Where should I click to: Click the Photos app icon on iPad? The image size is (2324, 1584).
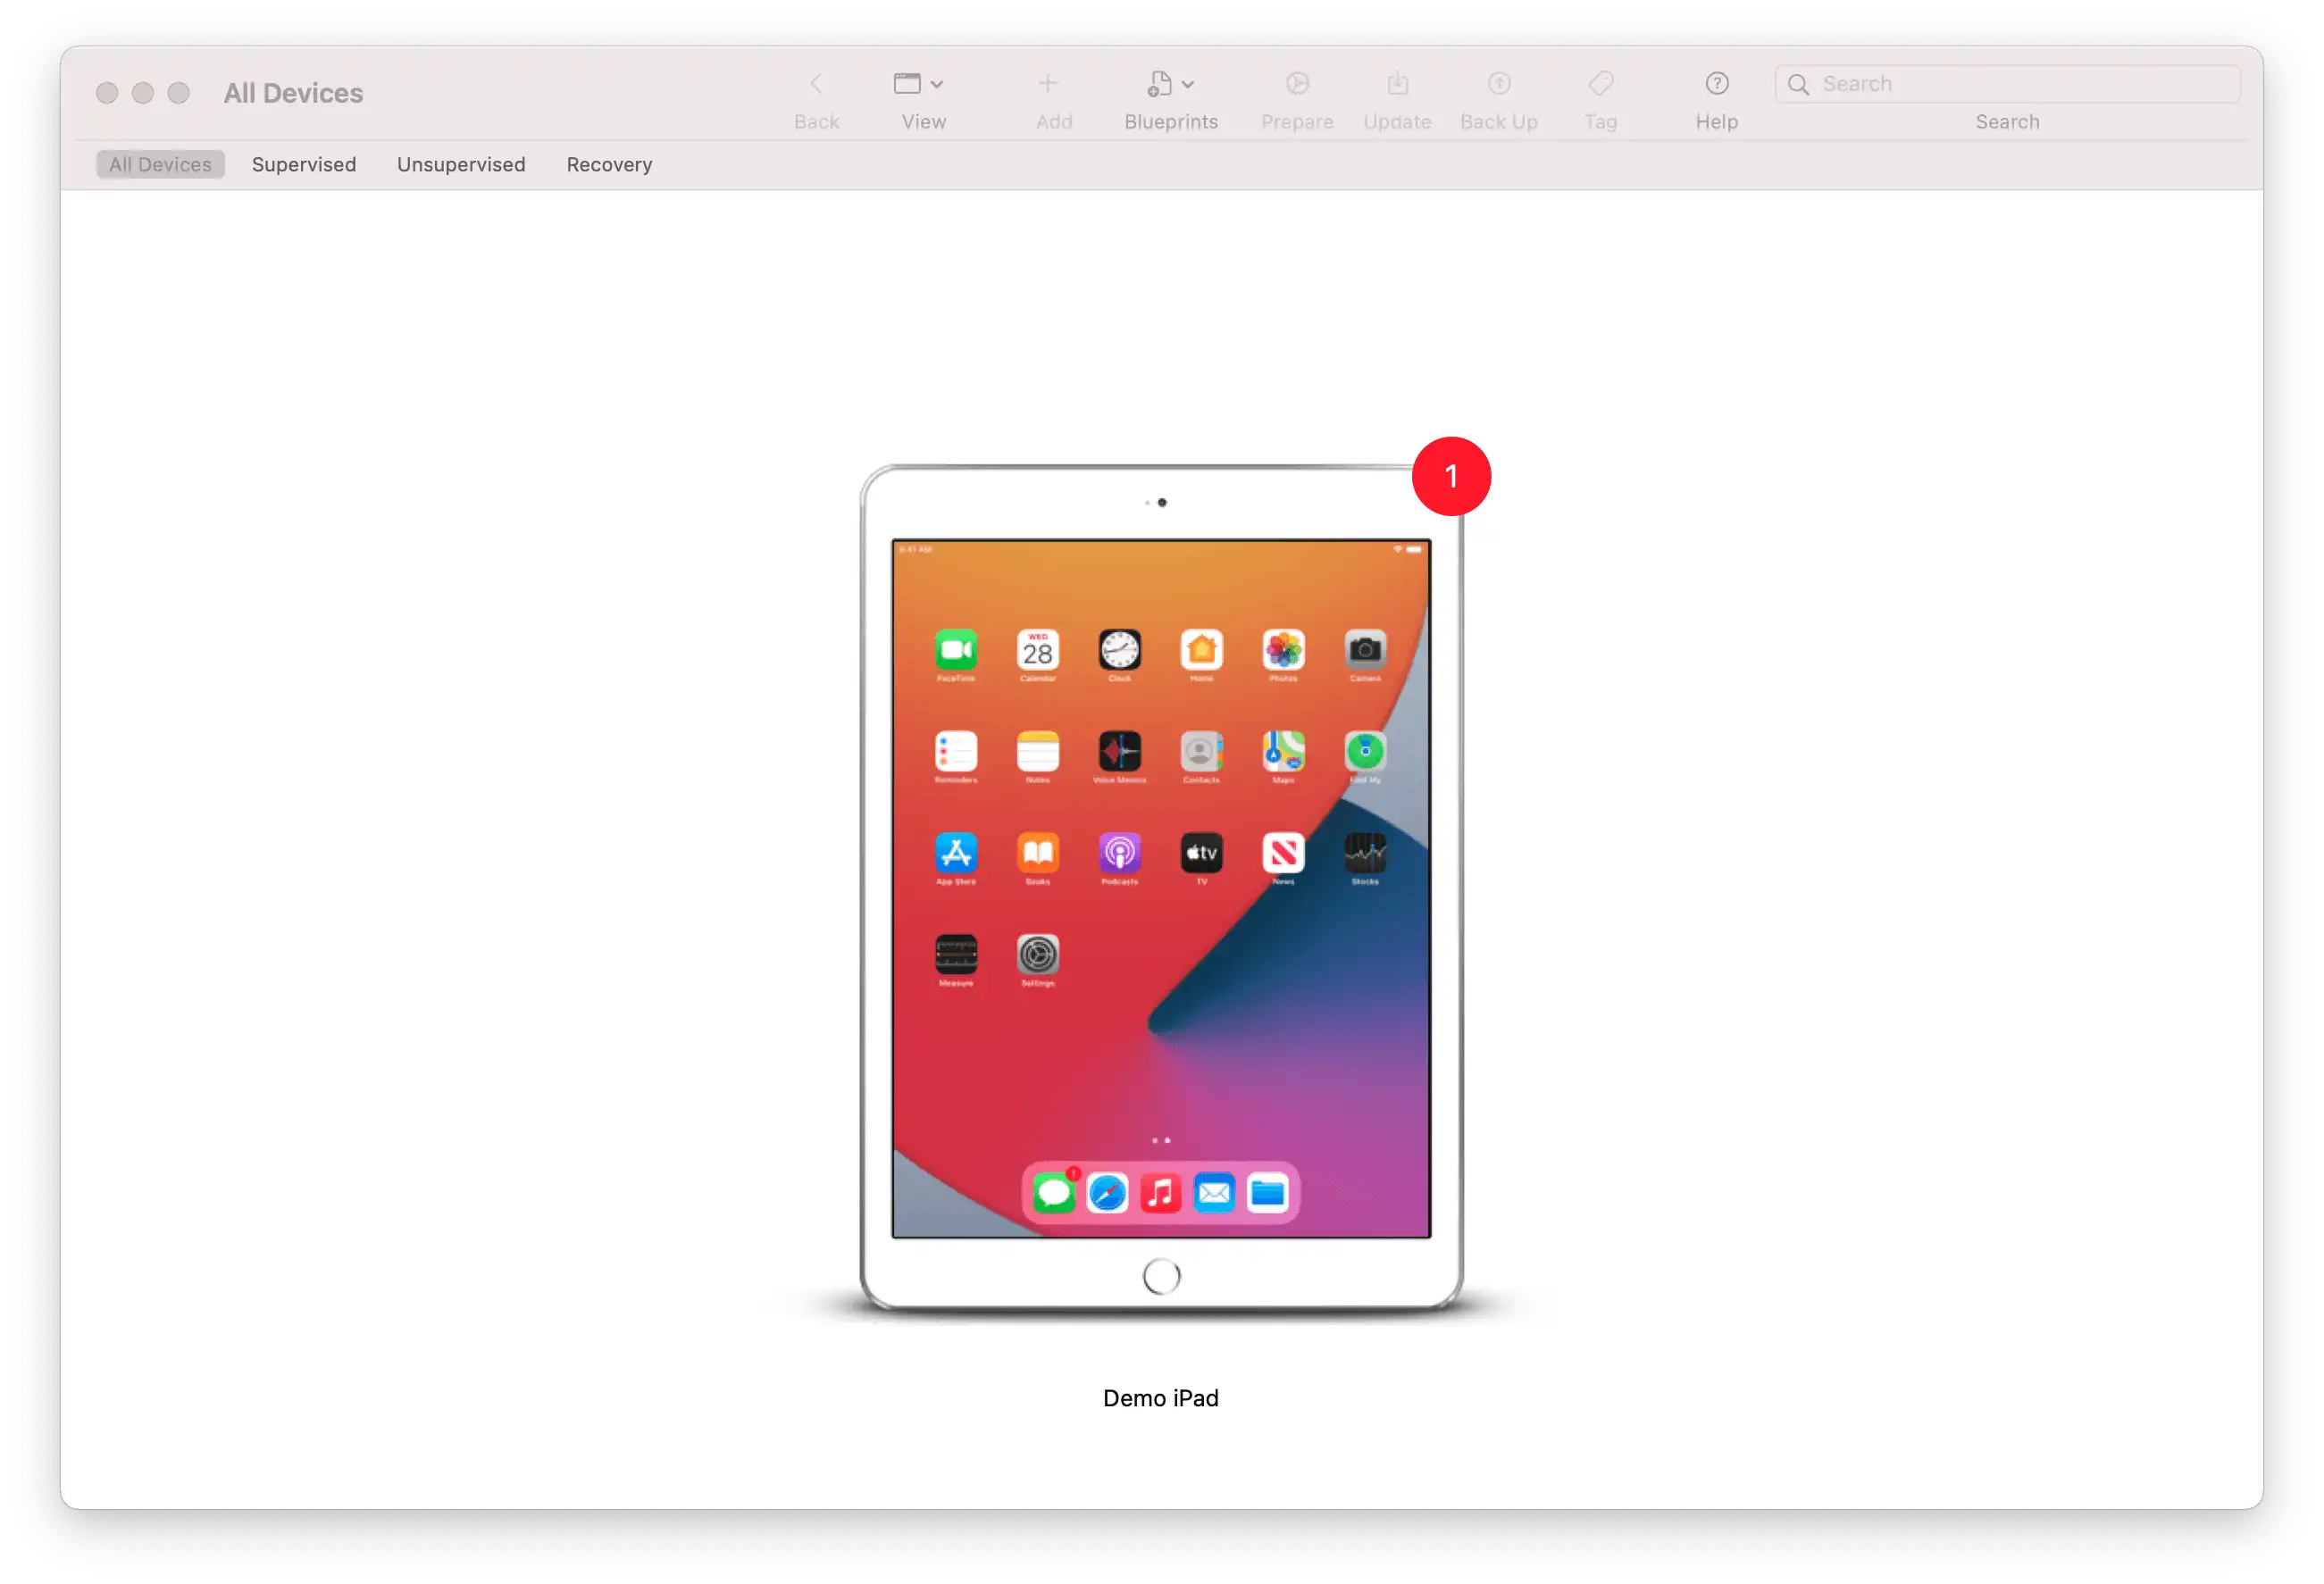(1283, 650)
